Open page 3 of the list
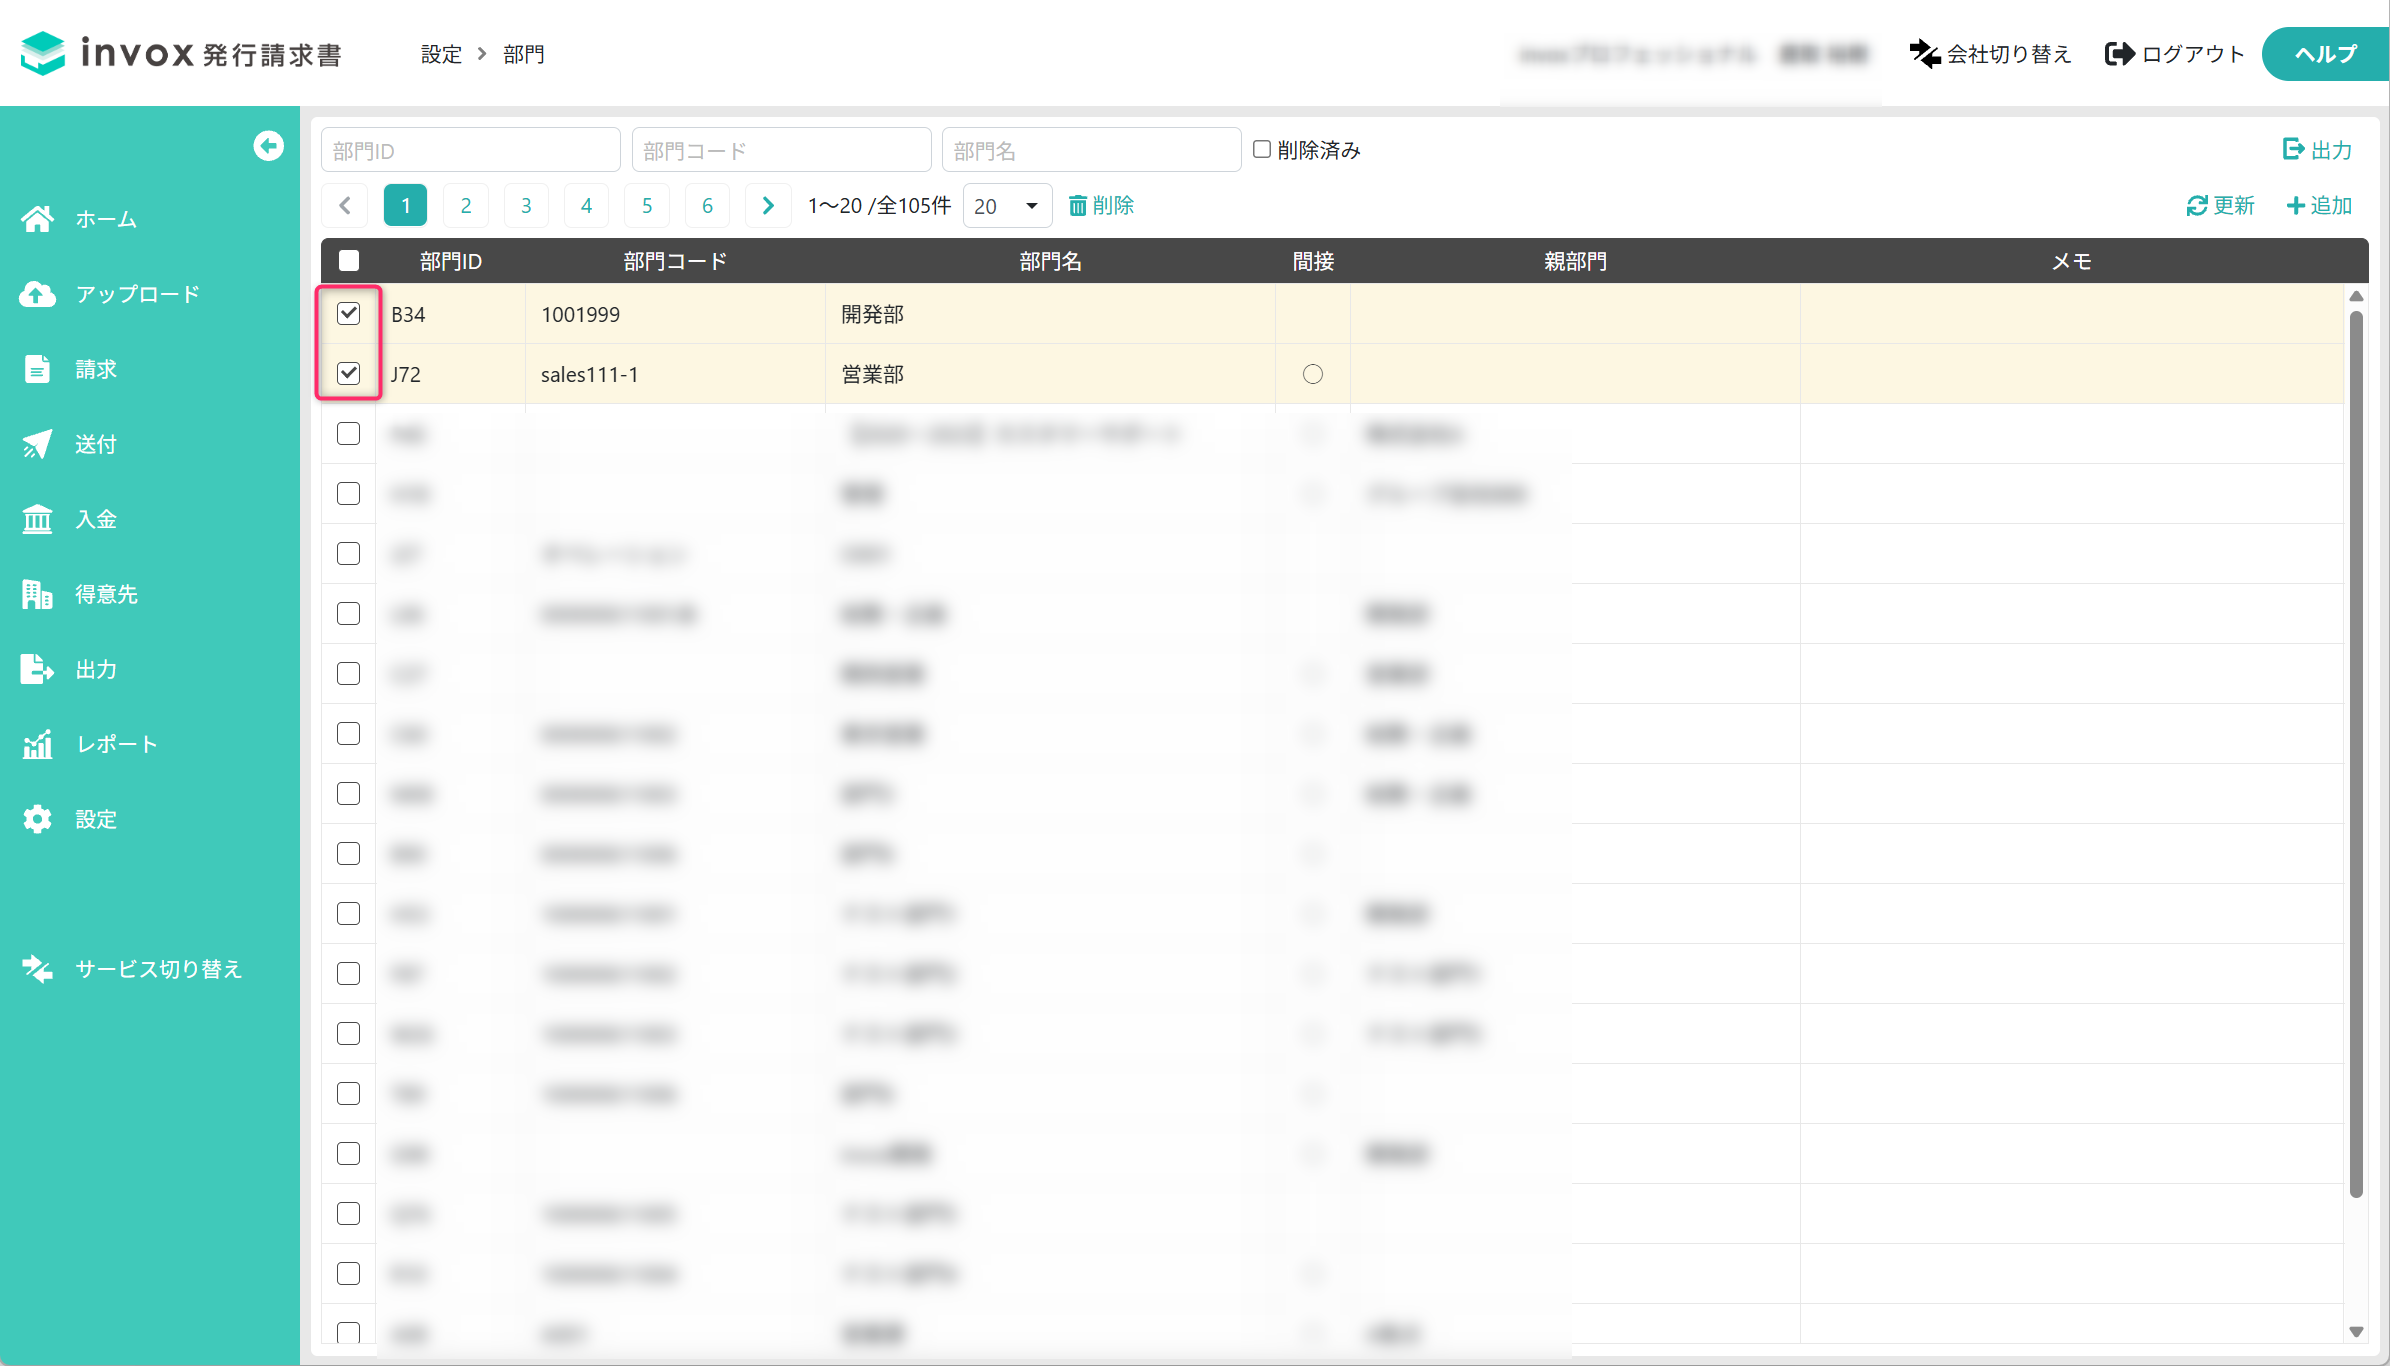2390x1366 pixels. pyautogui.click(x=526, y=206)
